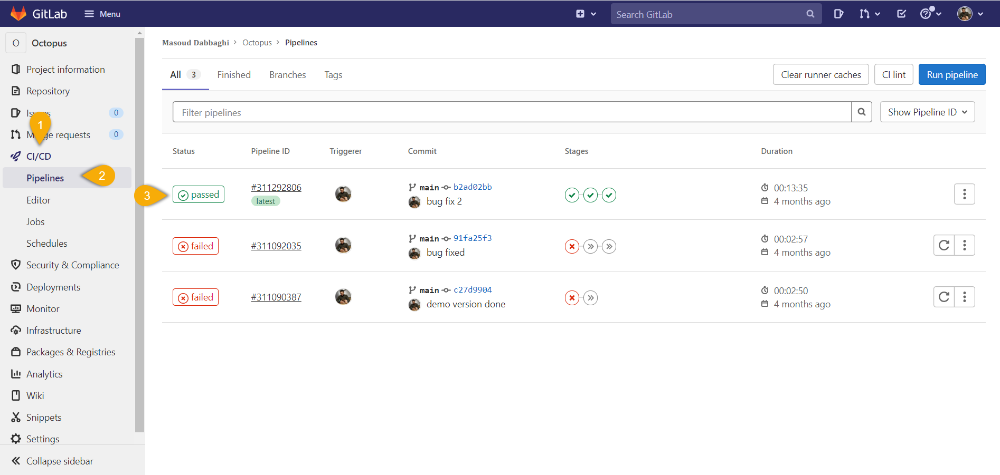Select Jobs under CI/CD
1000x475 pixels.
point(35,222)
